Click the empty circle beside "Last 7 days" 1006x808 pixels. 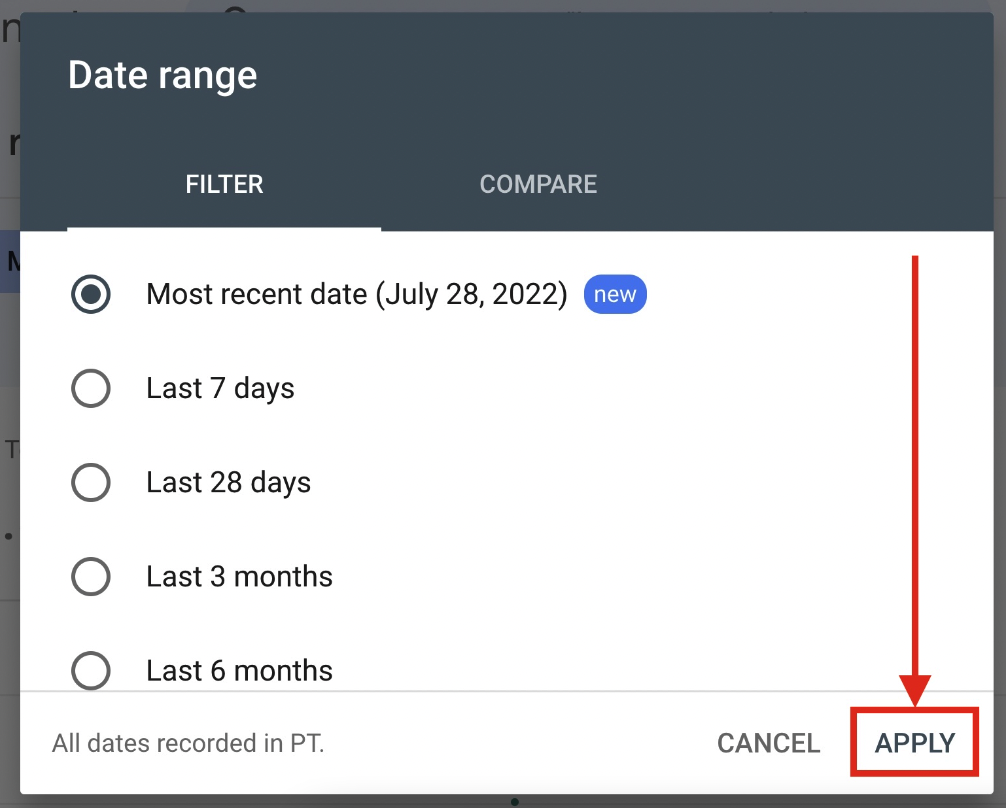[91, 388]
